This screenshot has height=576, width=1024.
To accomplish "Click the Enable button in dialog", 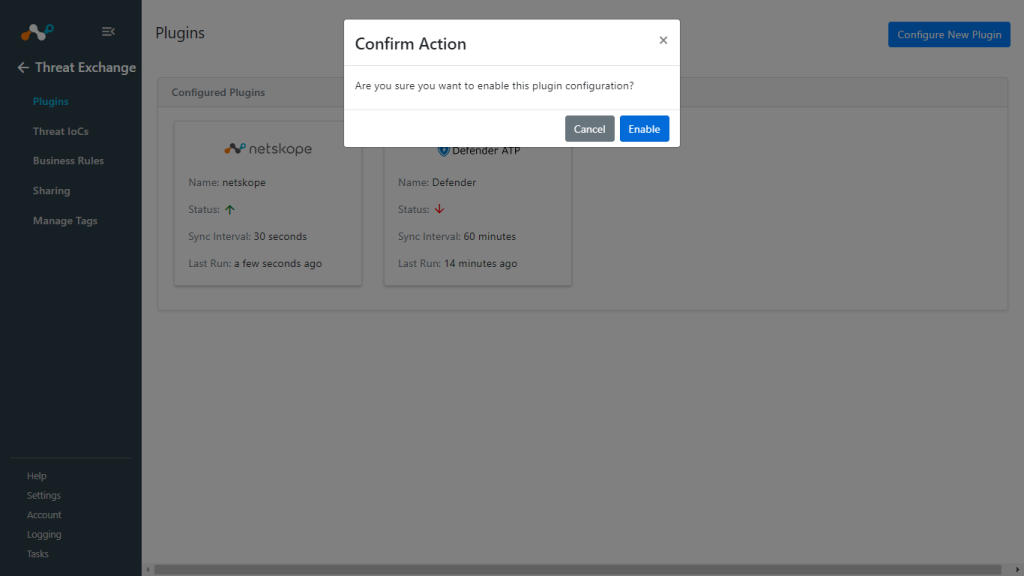I will pyautogui.click(x=644, y=129).
